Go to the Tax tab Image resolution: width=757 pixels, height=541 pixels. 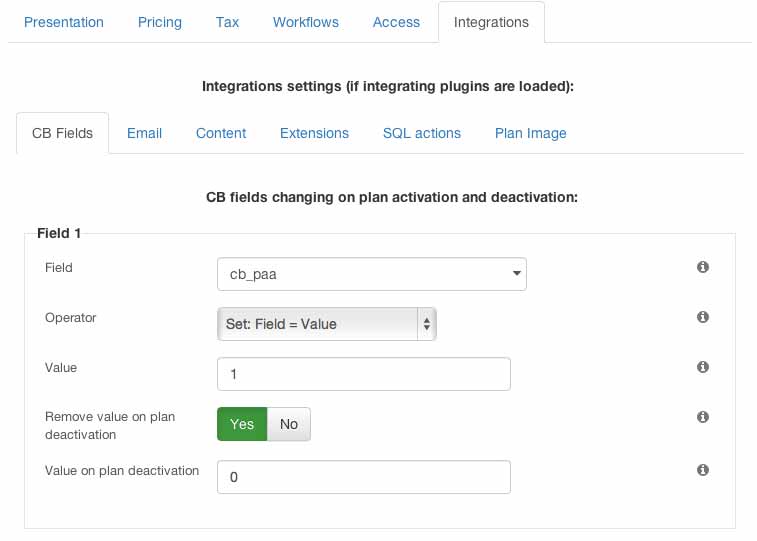pos(227,22)
